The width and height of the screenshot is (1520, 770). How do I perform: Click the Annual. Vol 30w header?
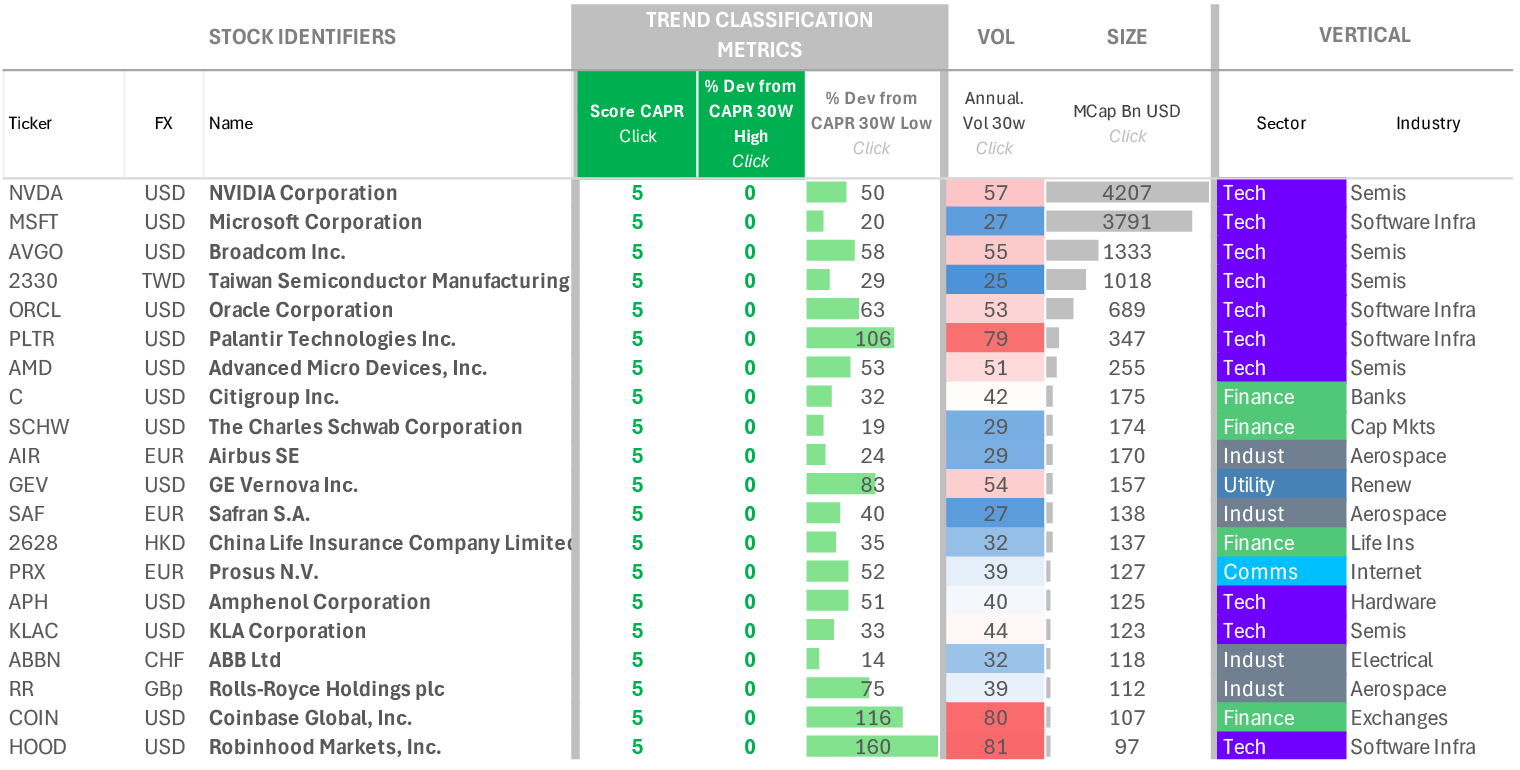point(995,124)
